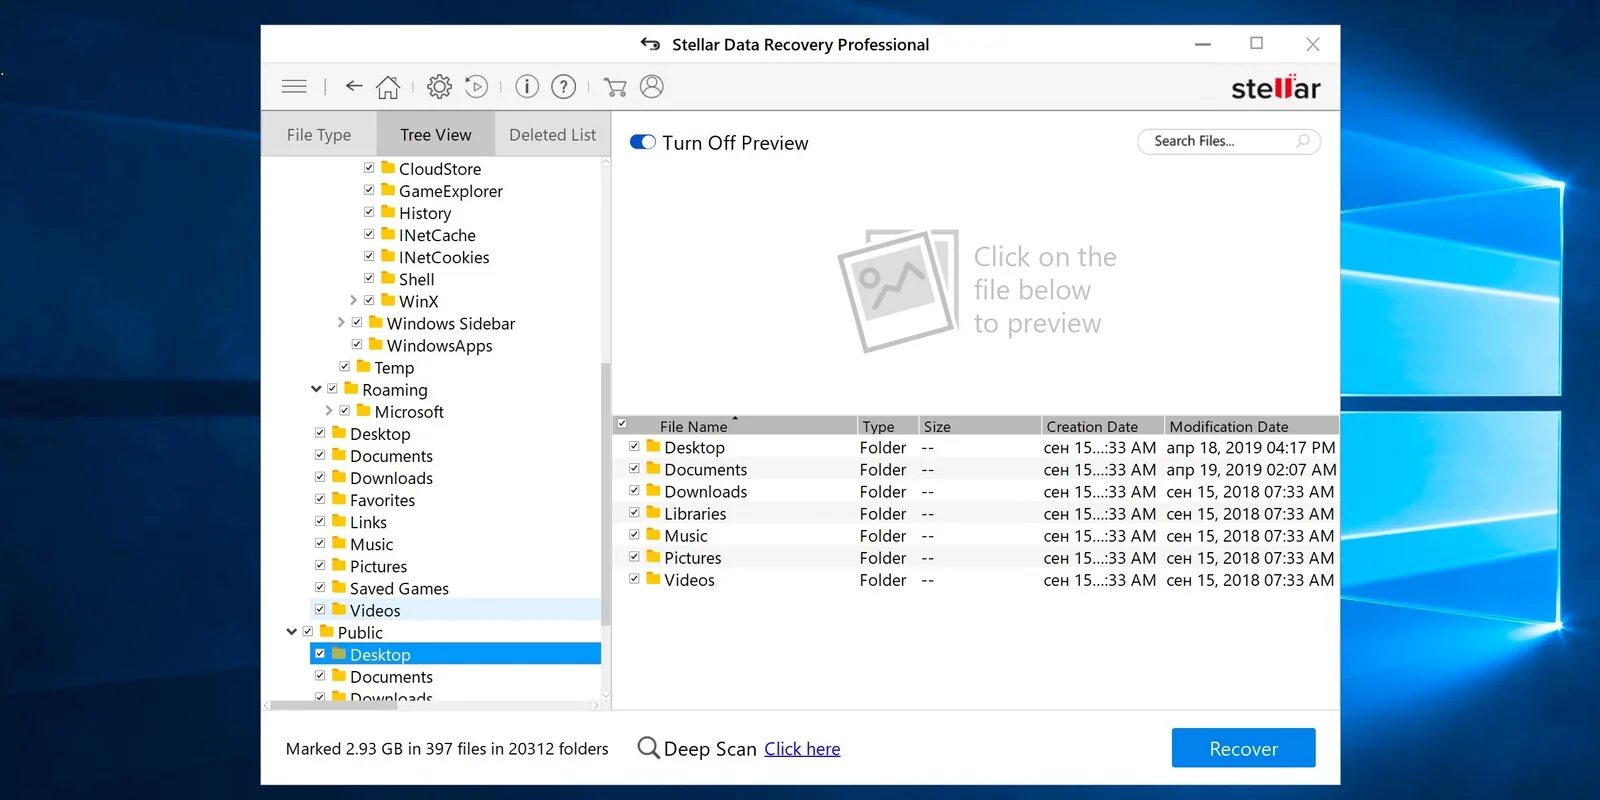The image size is (1600, 800).
Task: Click the GameExplorer folder icon
Action: [x=388, y=190]
